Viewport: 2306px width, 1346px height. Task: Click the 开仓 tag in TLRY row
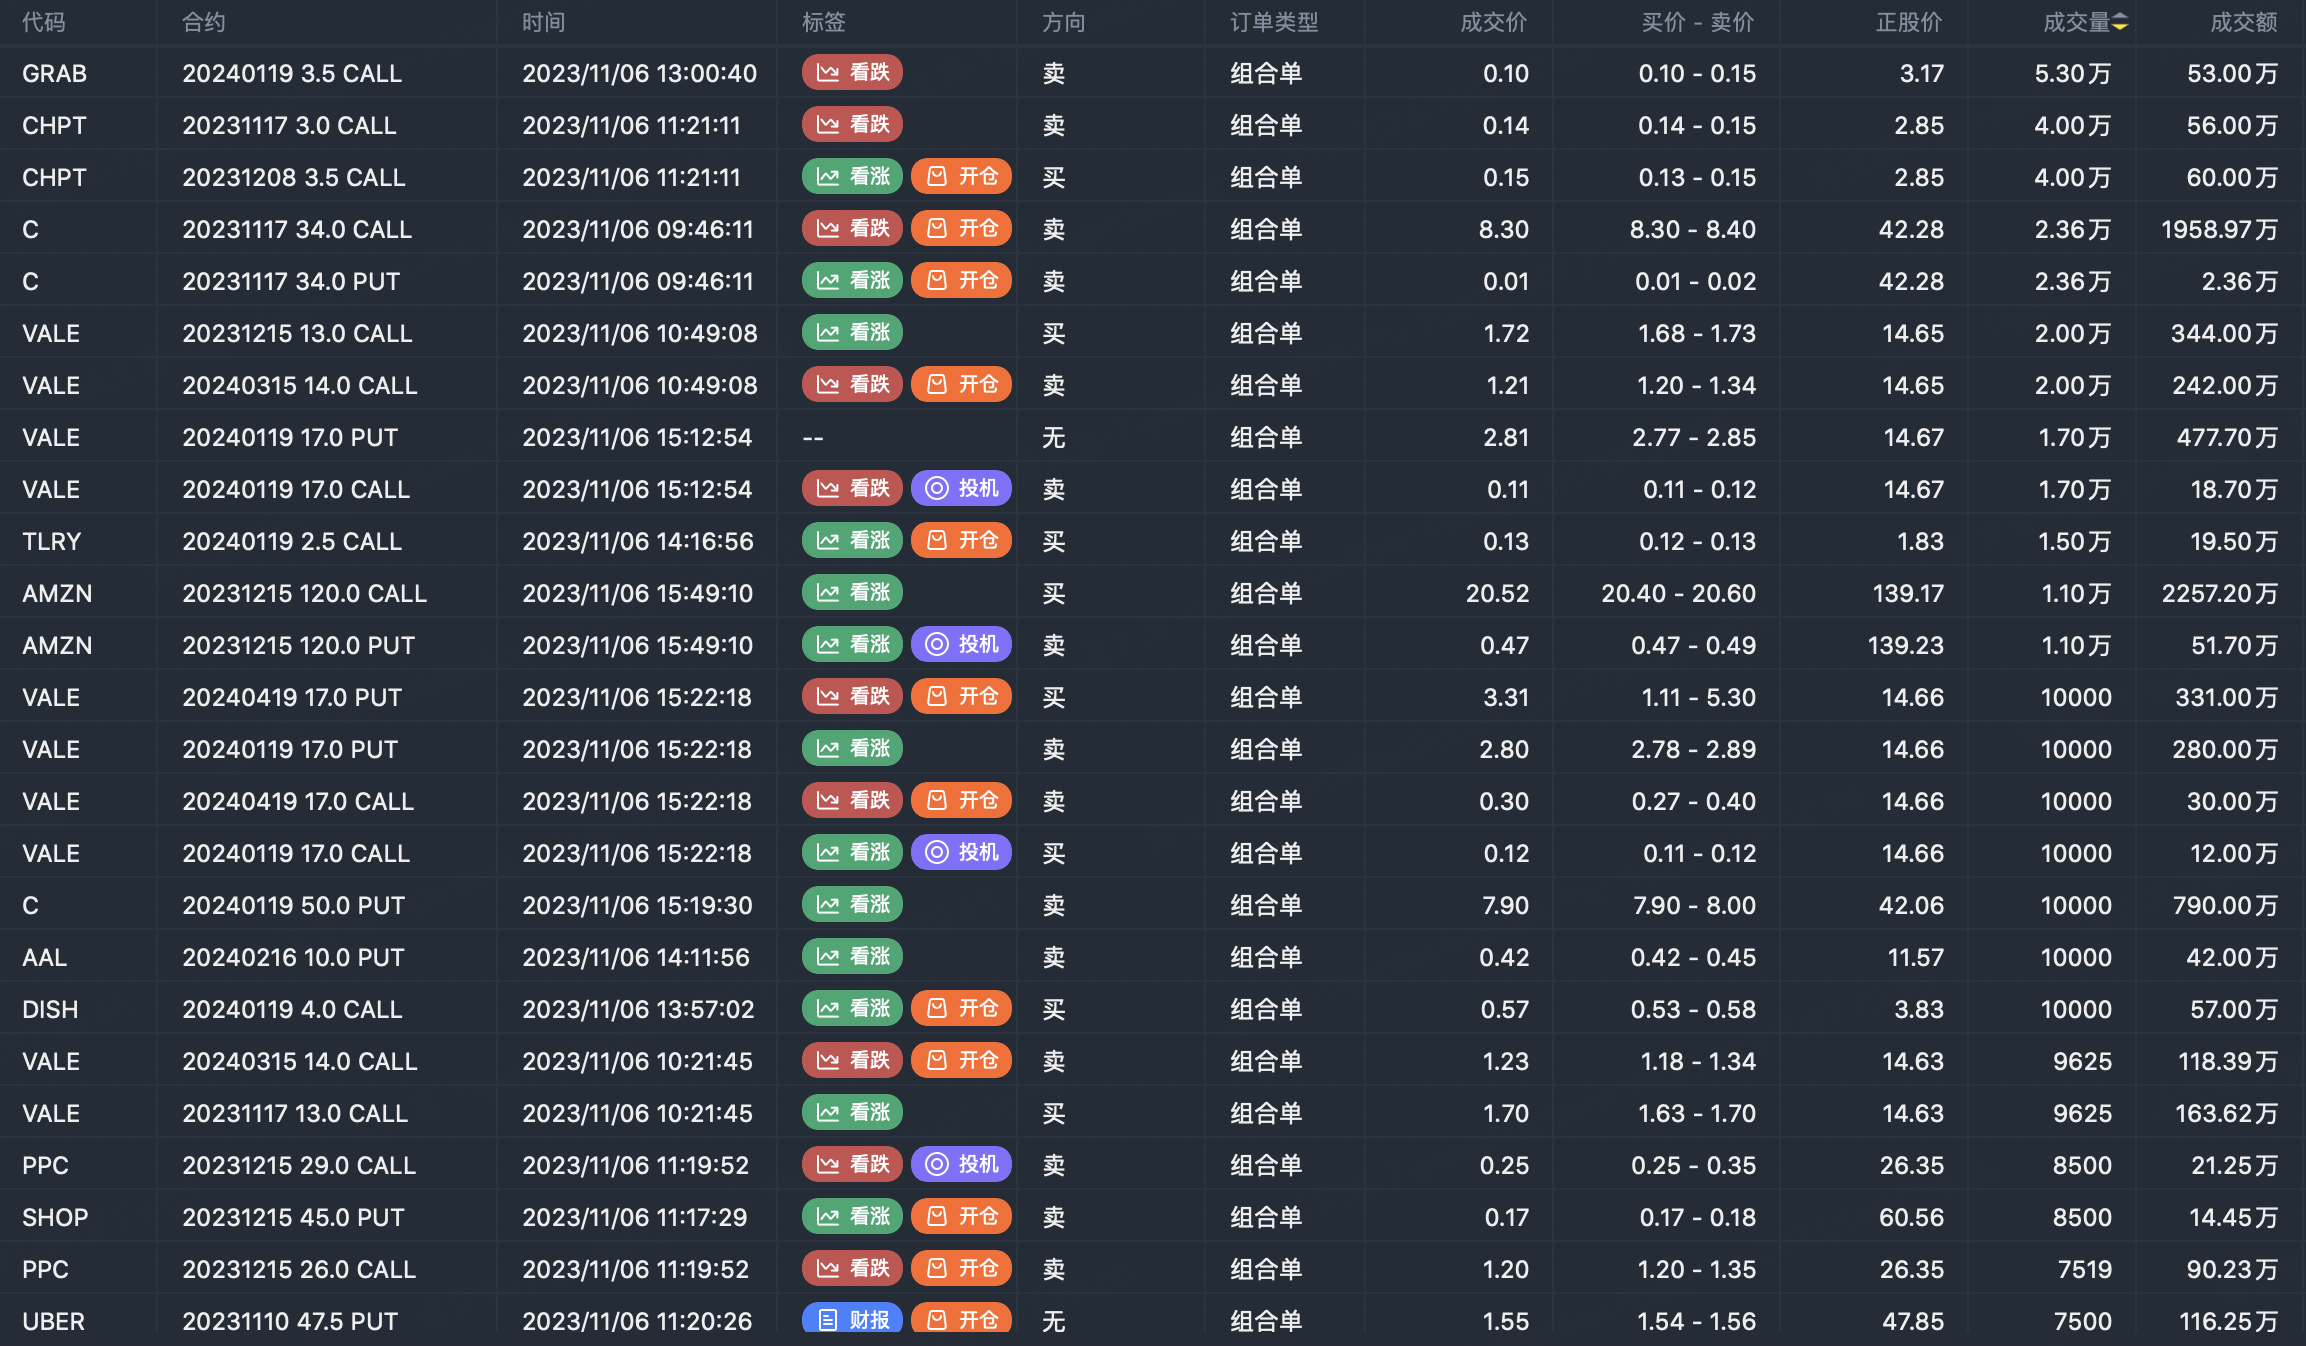tap(962, 540)
